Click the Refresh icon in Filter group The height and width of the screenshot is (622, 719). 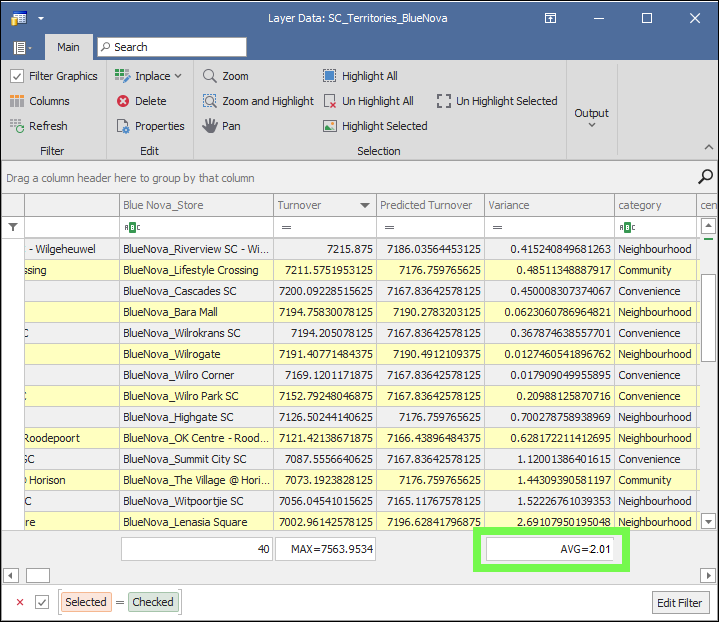(x=17, y=126)
